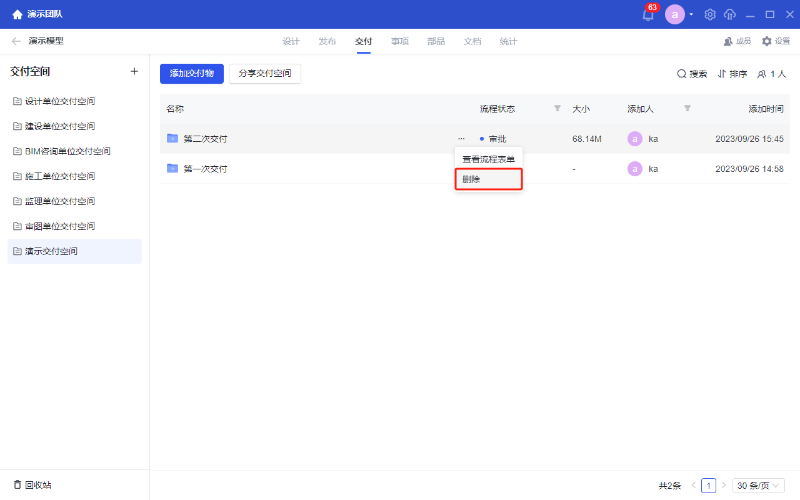The image size is (800, 500).
Task: Open more options for 第二次交付
Action: coord(461,138)
